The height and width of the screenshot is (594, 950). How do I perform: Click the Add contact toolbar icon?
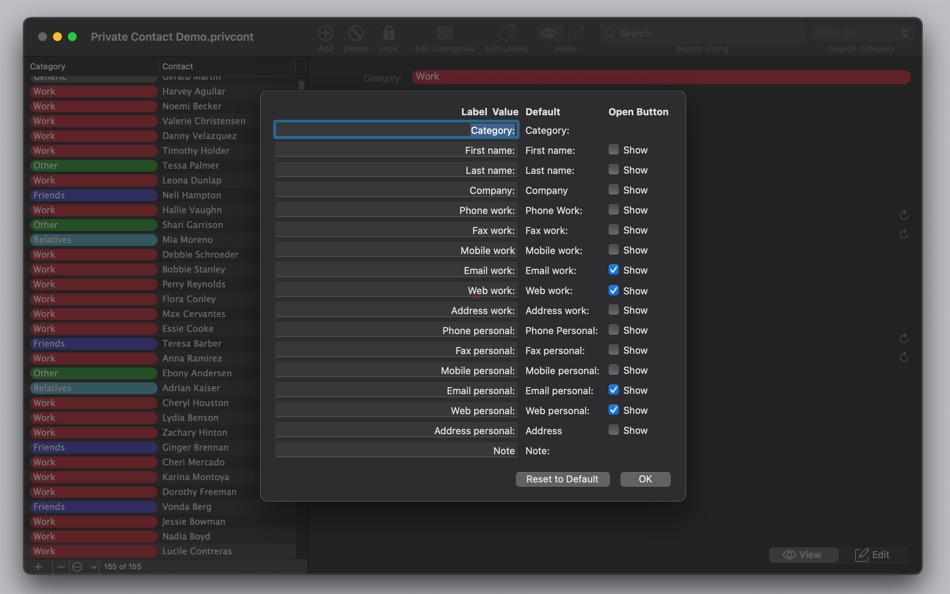click(x=325, y=33)
